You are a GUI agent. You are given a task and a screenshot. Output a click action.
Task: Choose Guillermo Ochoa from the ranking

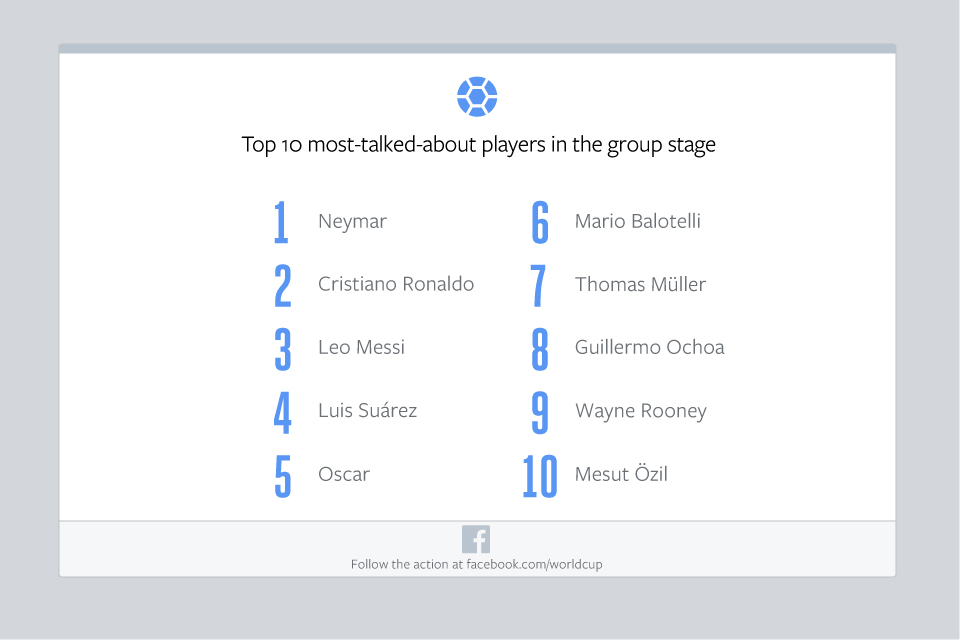click(649, 348)
